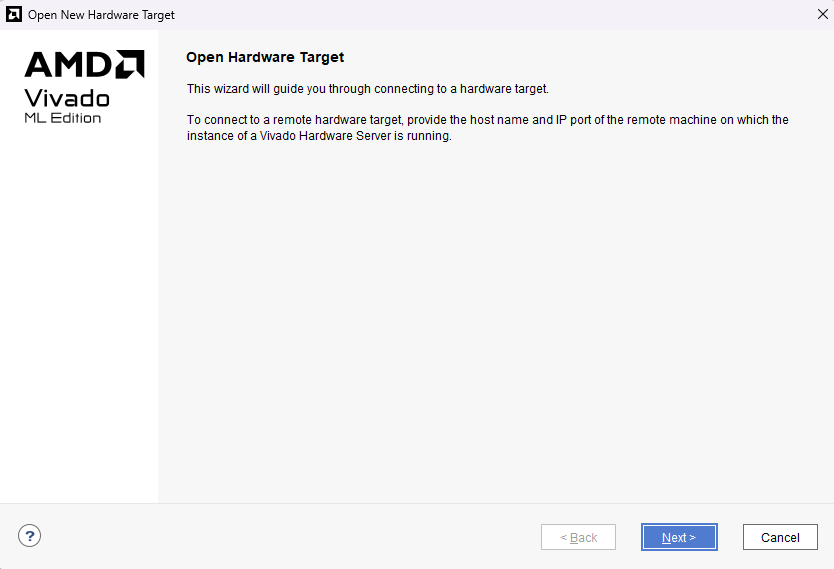The image size is (834, 569).
Task: Click the help question mark icon
Action: [x=30, y=535]
